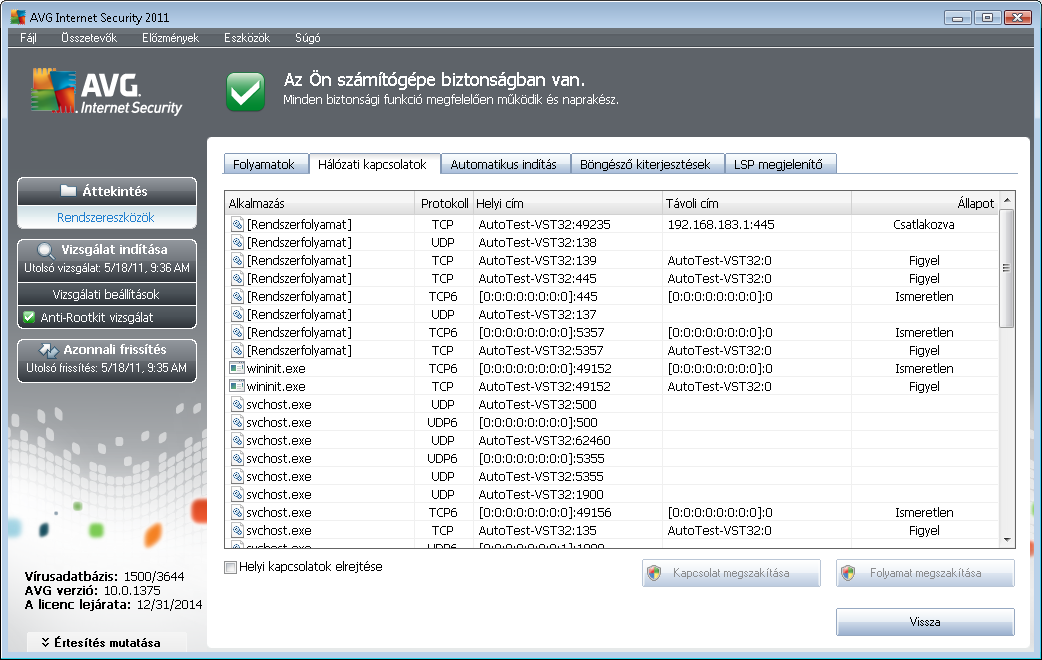Open the Fájl menu

[28, 38]
